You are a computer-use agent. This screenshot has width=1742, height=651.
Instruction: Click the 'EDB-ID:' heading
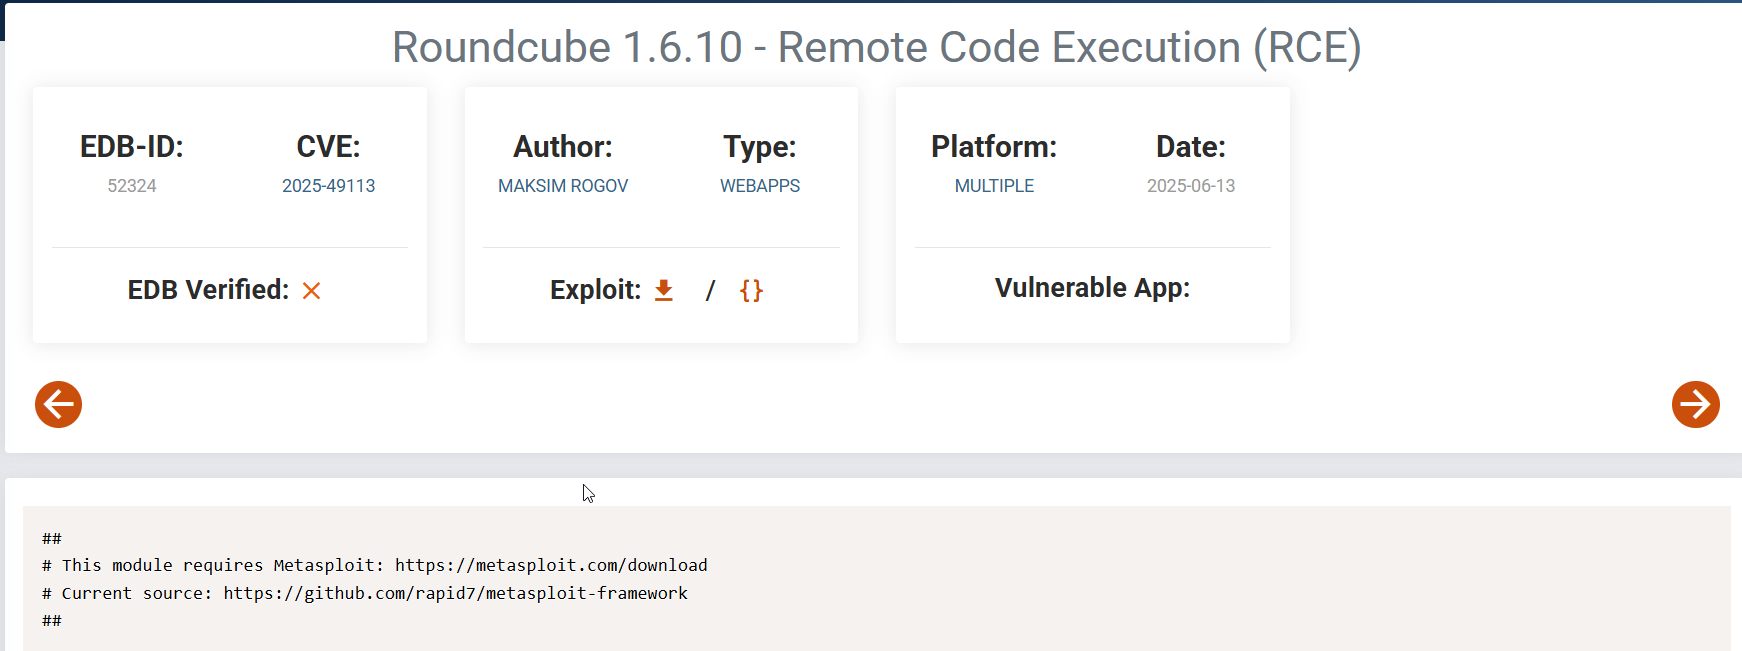pos(132,147)
